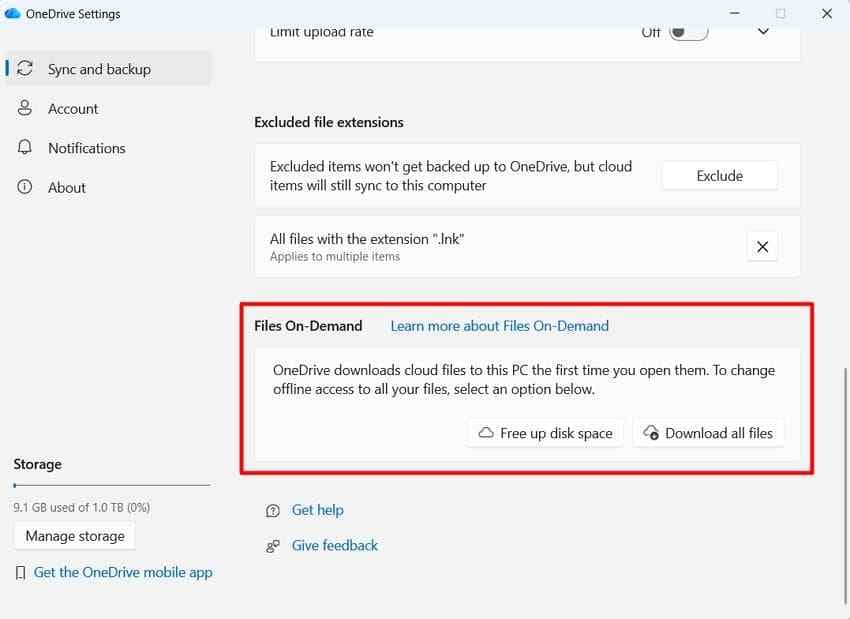Click the 9.1 GB used of 1.0 TB text
The height and width of the screenshot is (619, 850).
82,507
